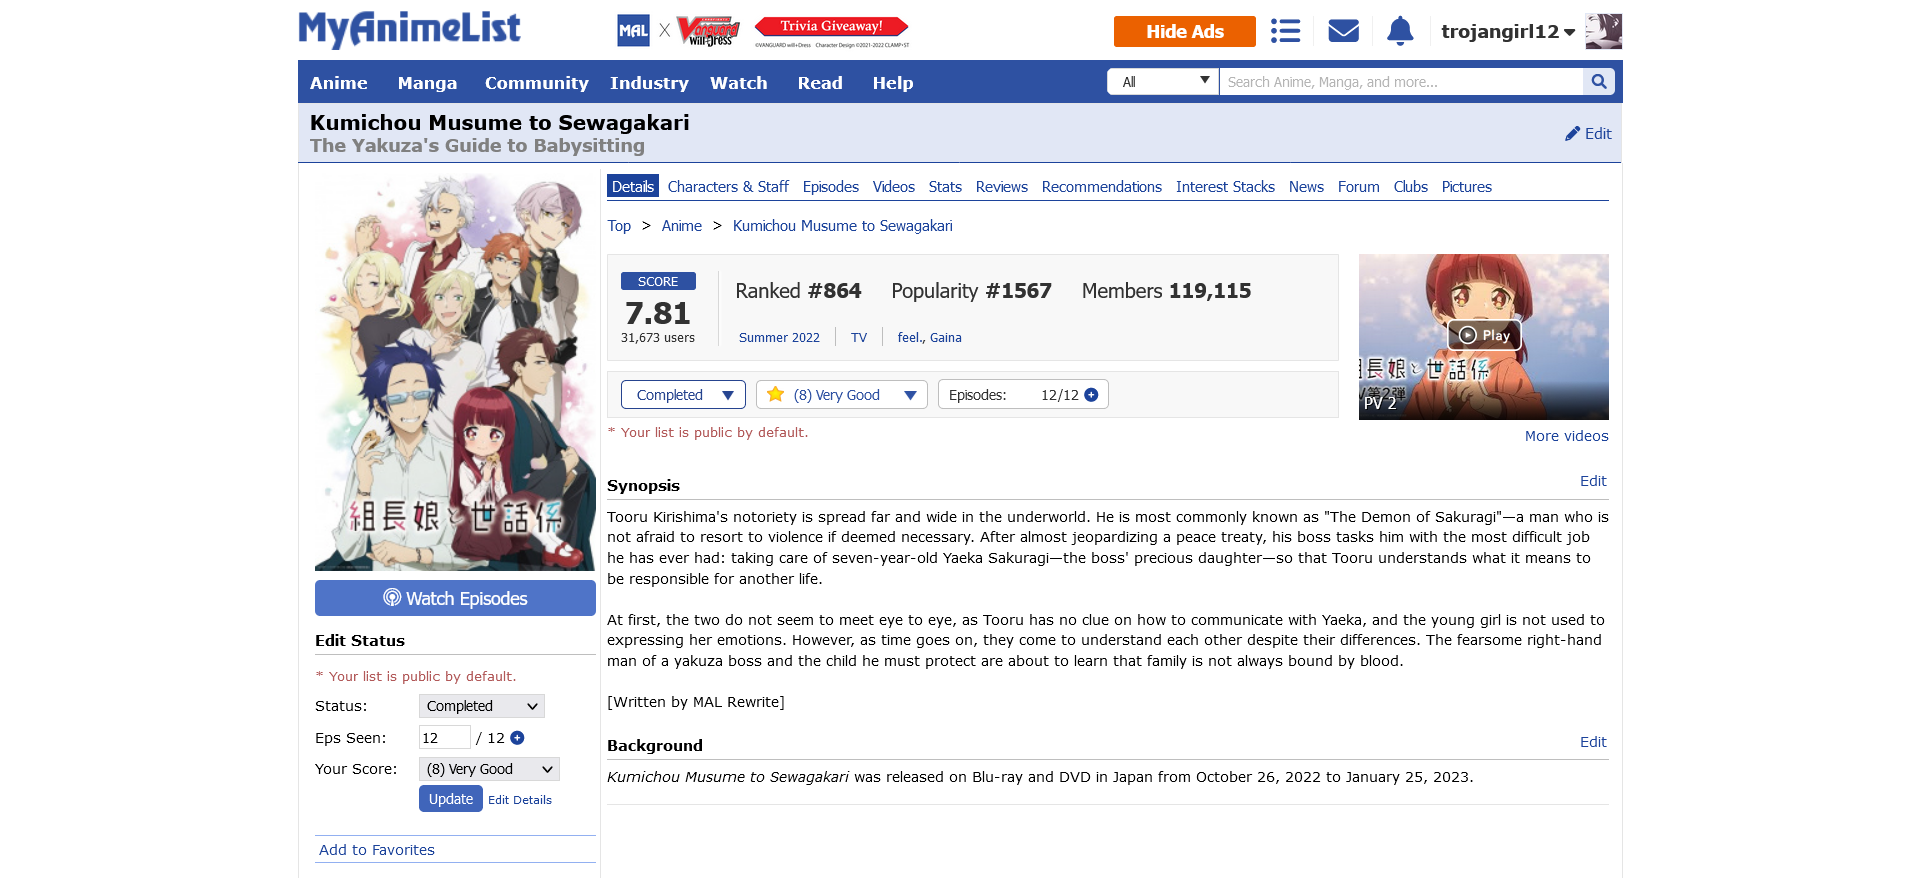Click the Trivia Giveaway banner

coord(832,31)
